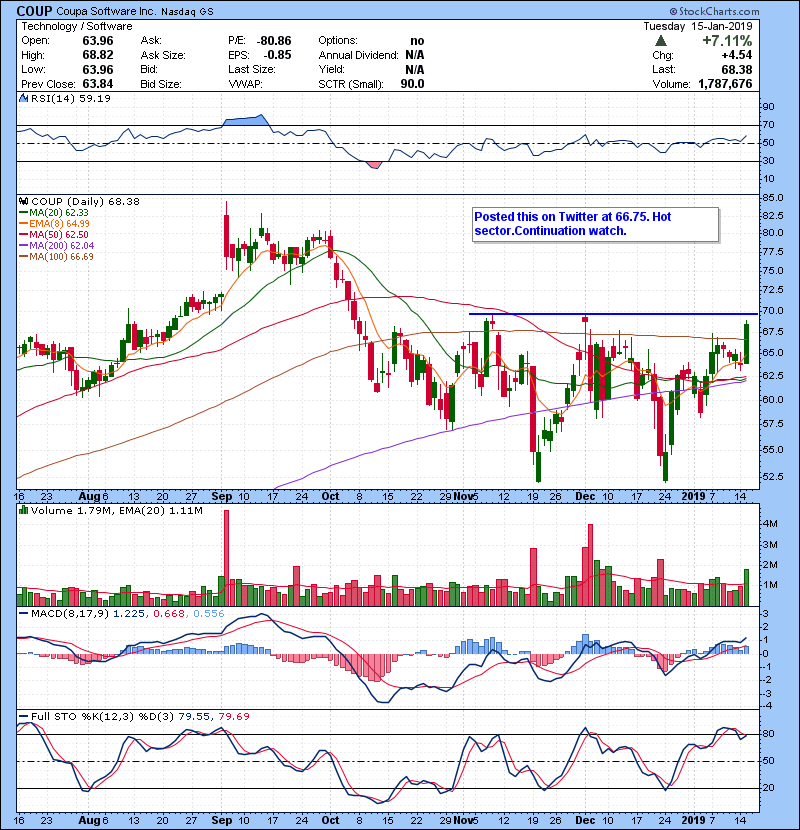Click the 4M volume axis label
This screenshot has height=830, width=800.
[x=769, y=524]
